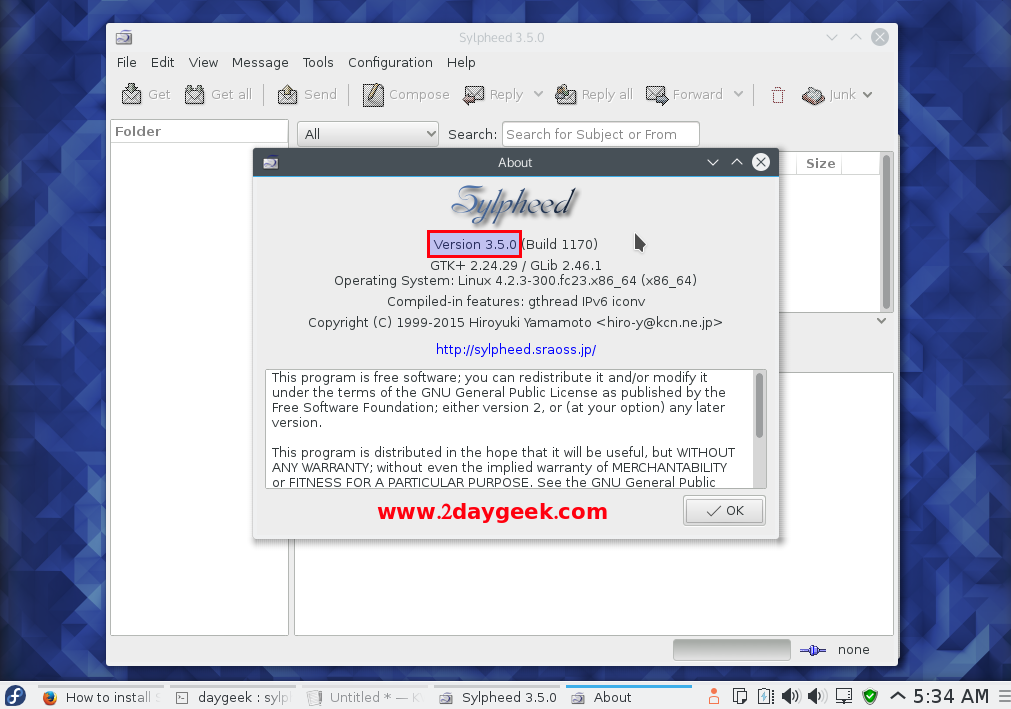Click the Get mail toolbar icon

132,94
